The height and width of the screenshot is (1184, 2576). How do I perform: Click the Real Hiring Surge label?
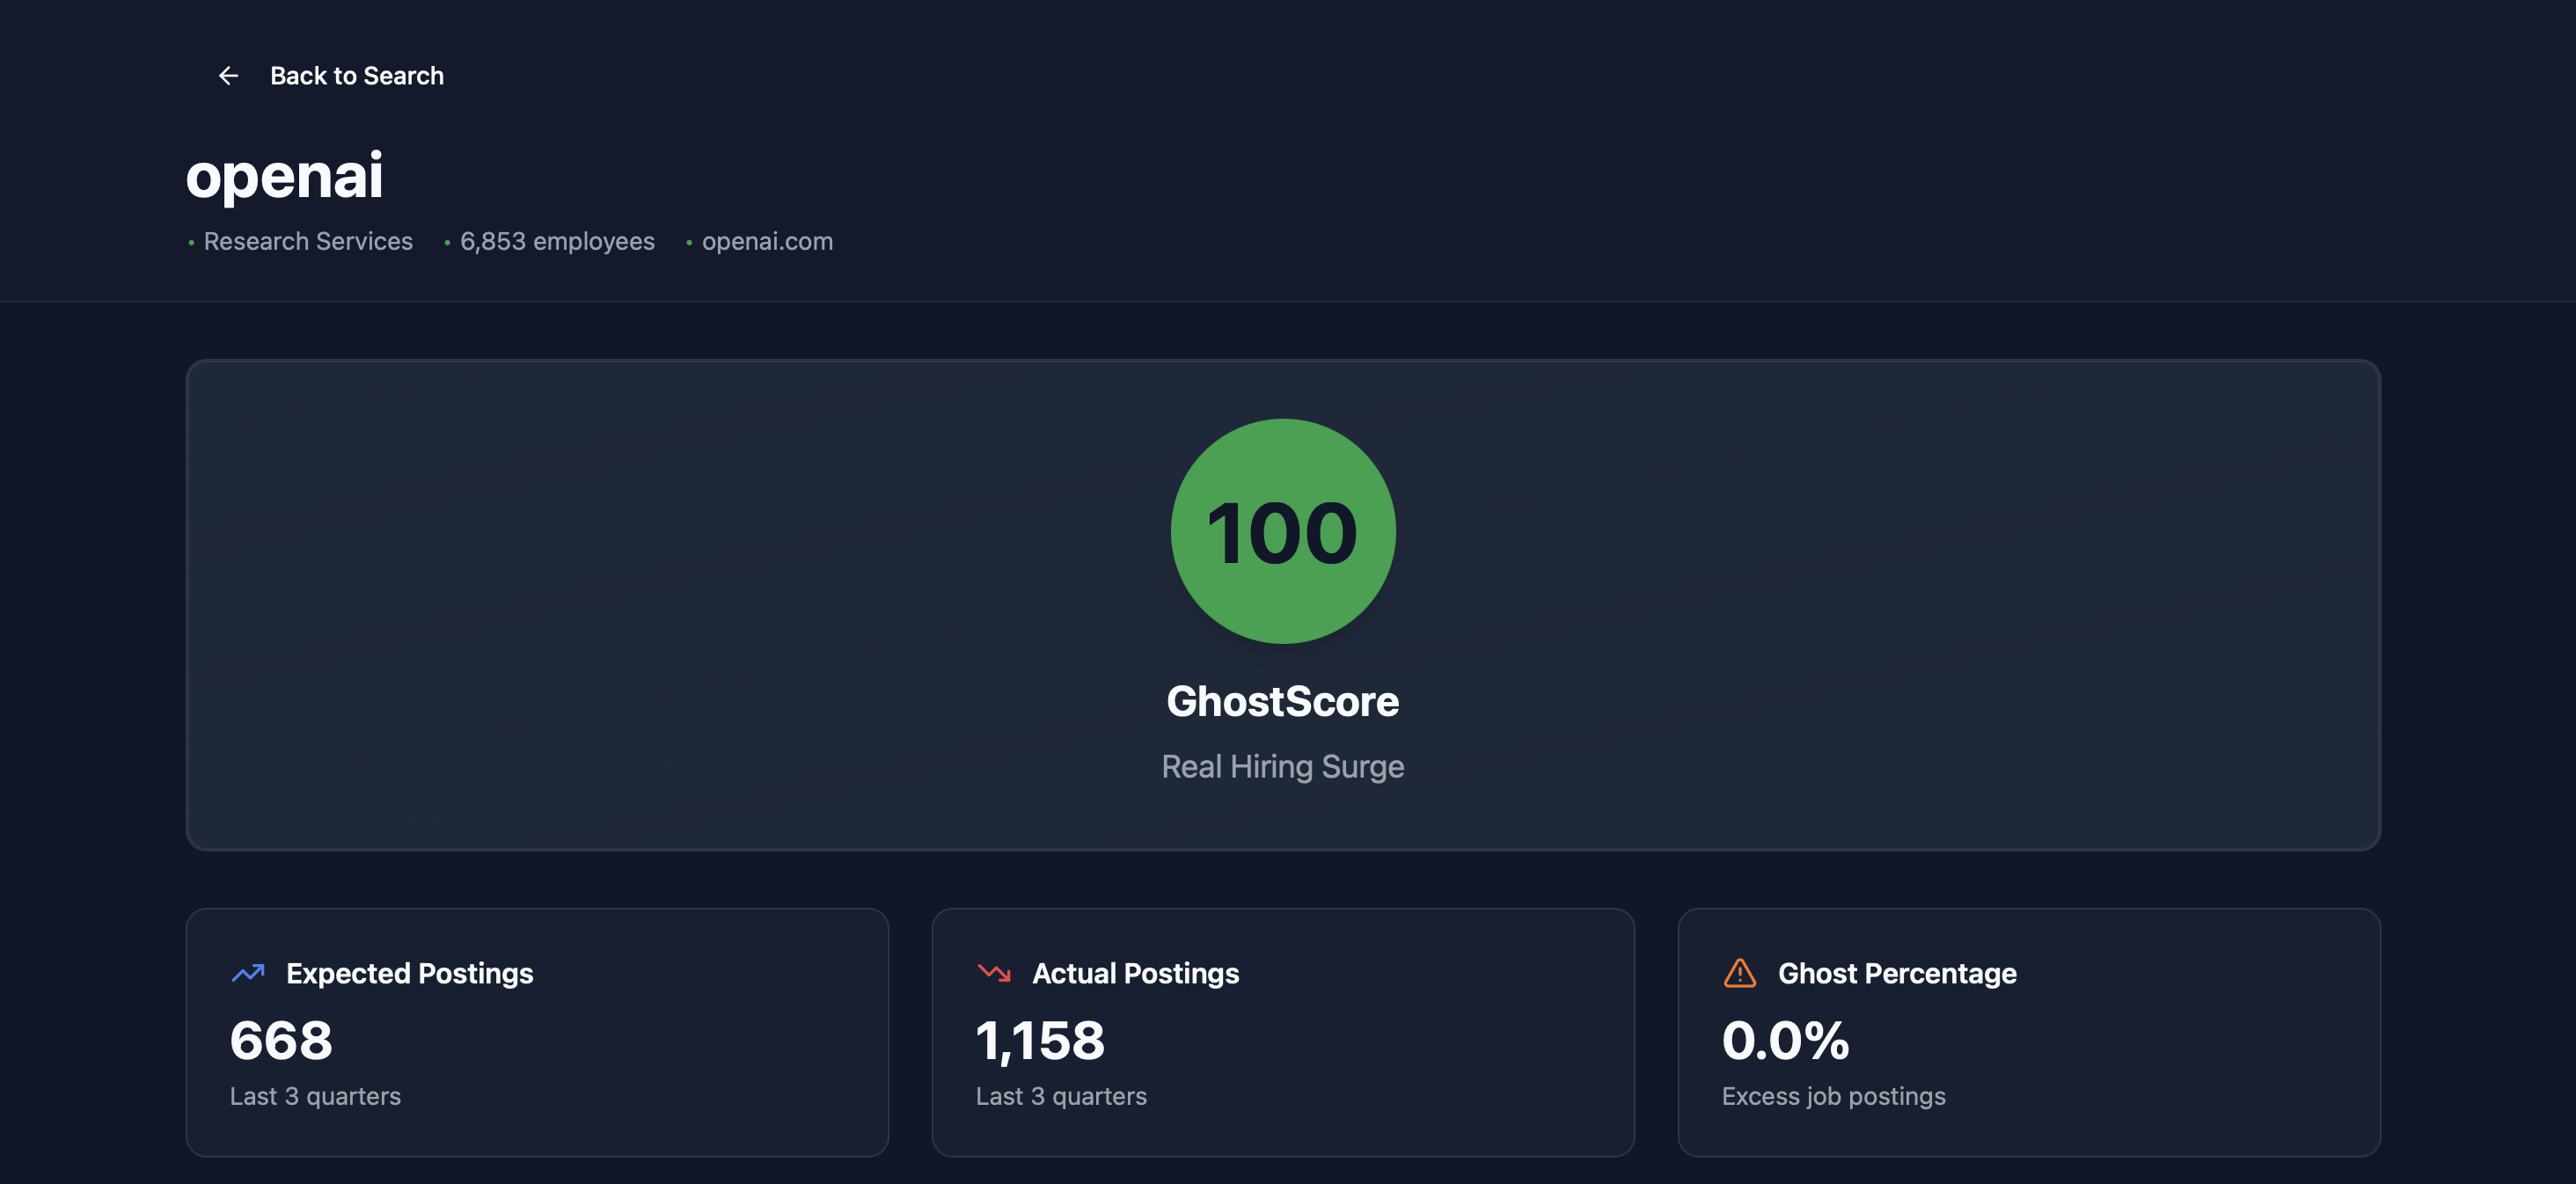pyautogui.click(x=1283, y=767)
